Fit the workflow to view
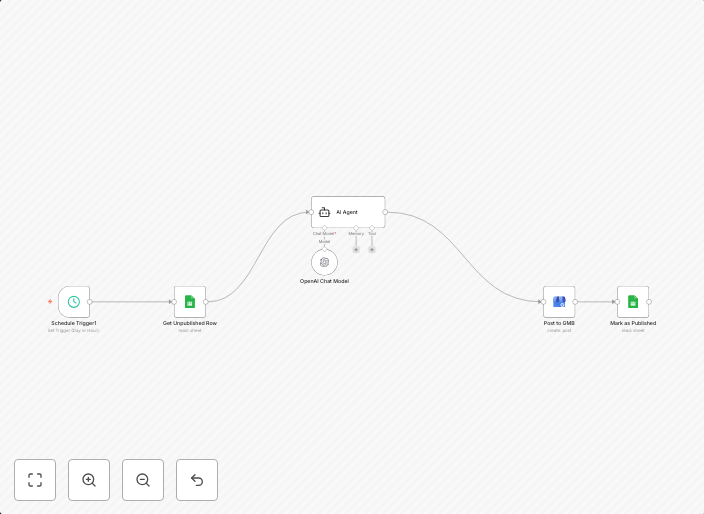Viewport: 704px width, 514px height. (x=35, y=480)
